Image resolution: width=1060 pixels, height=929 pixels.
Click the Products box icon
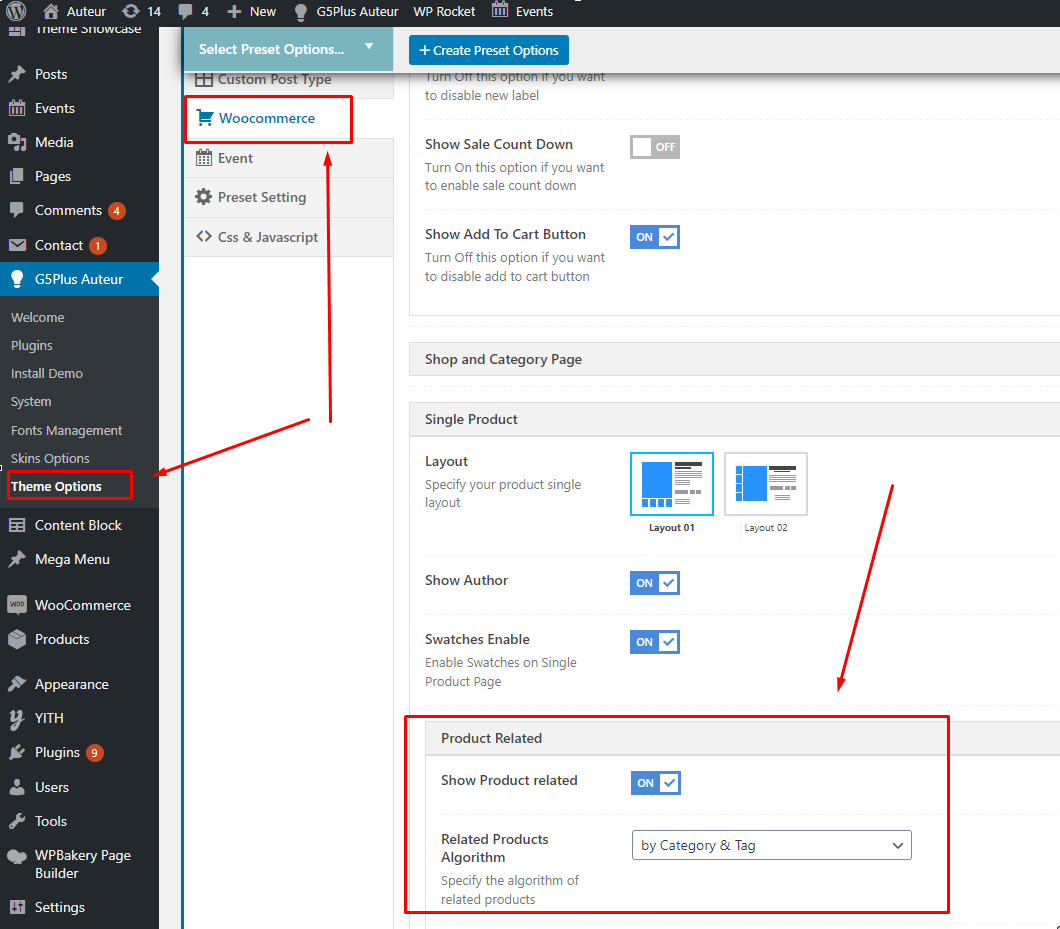pos(17,639)
